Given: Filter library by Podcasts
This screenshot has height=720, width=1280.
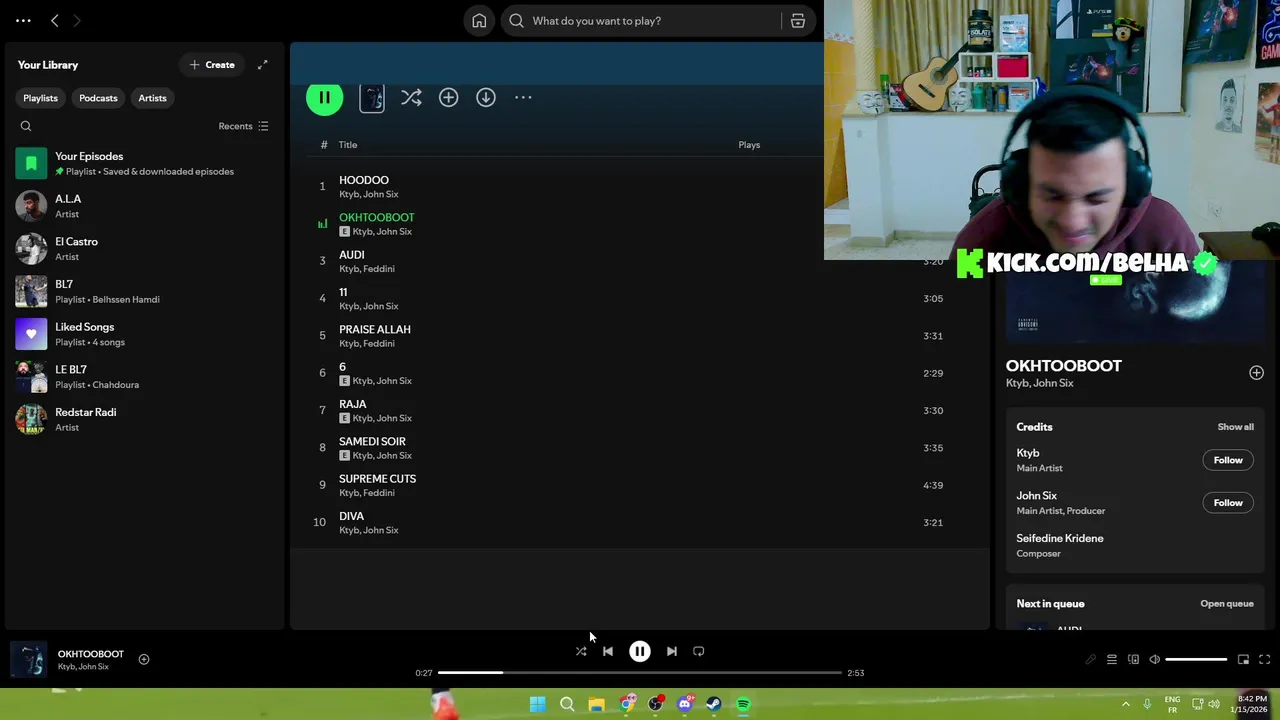Looking at the screenshot, I should click(x=98, y=98).
